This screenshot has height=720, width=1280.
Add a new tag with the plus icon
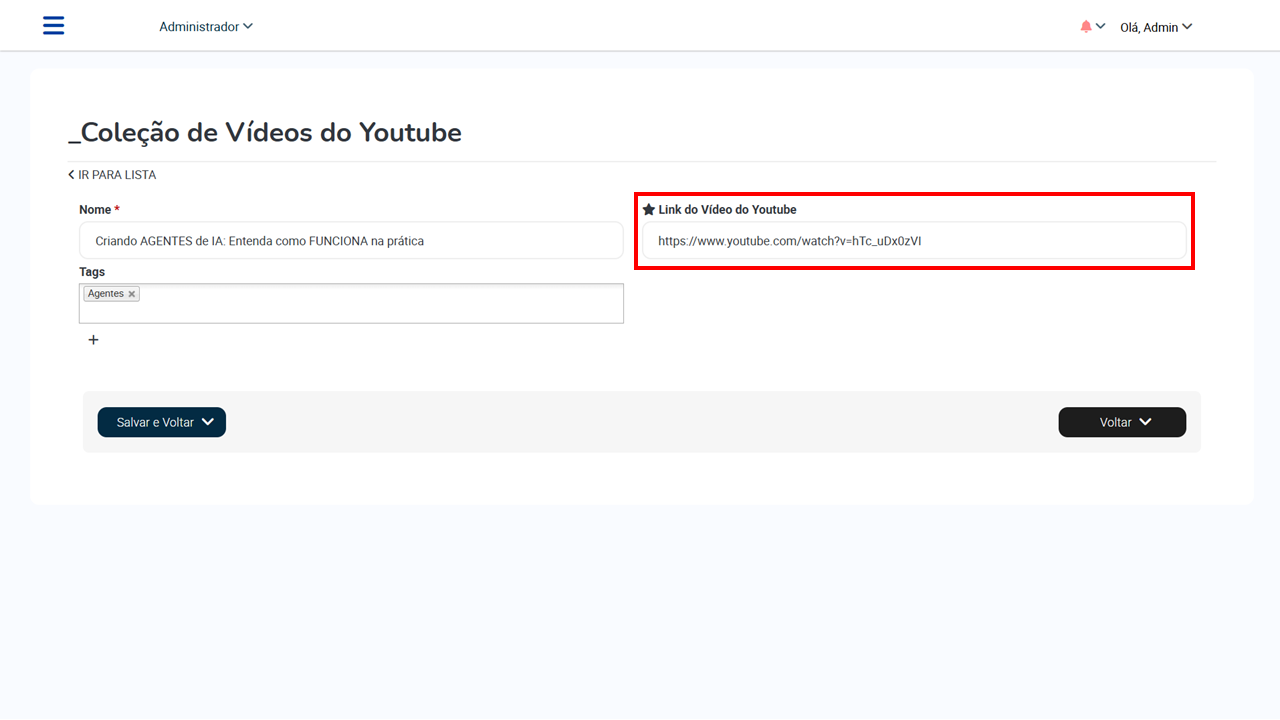[x=94, y=340]
